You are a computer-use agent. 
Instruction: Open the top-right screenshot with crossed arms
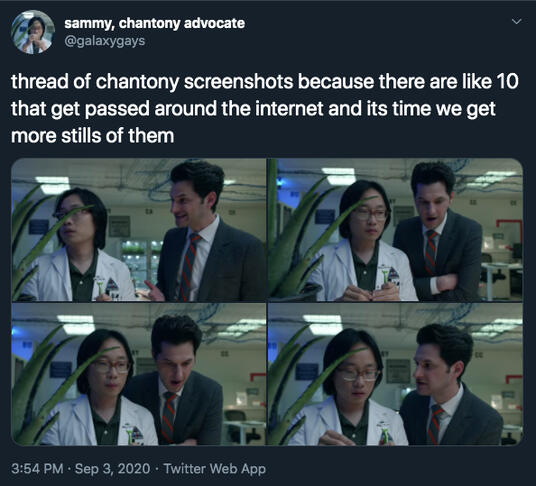click(396, 230)
